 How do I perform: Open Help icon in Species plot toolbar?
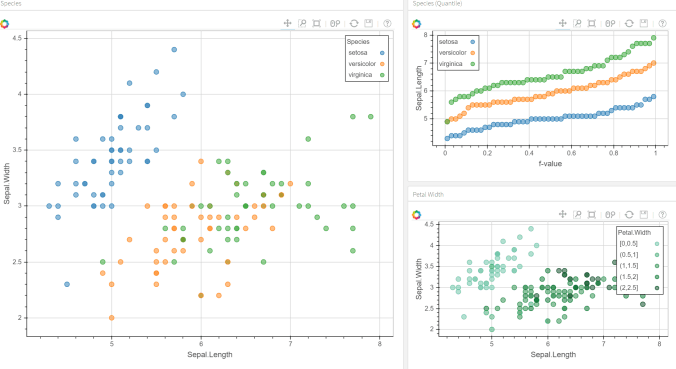coord(387,23)
